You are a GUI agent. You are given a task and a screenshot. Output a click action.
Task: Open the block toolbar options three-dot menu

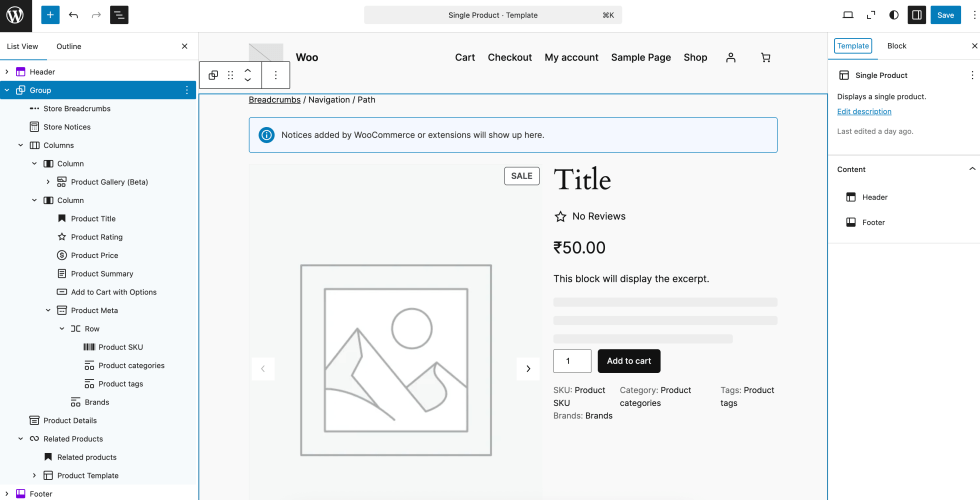[x=276, y=75]
